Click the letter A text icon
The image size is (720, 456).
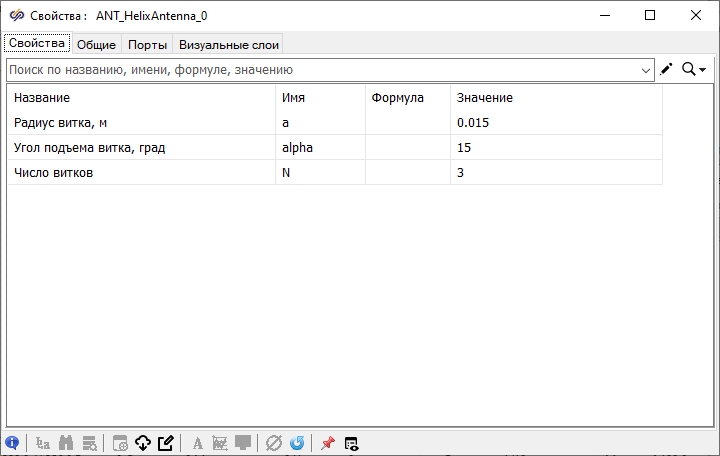click(x=198, y=443)
